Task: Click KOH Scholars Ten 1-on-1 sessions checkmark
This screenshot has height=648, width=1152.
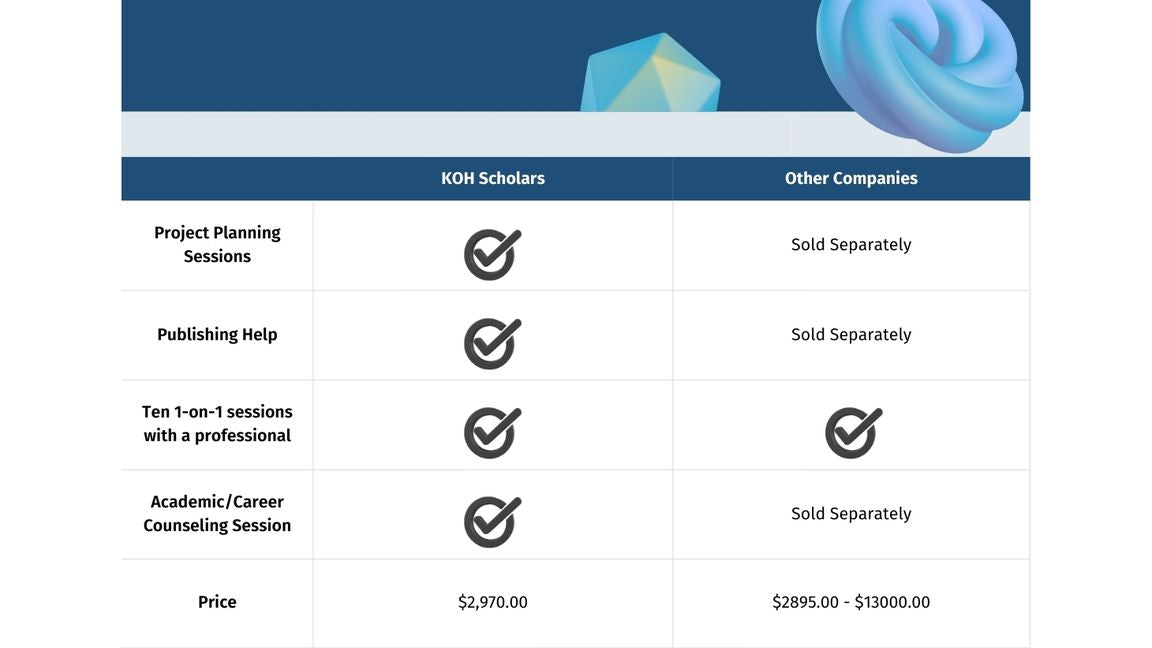Action: tap(492, 432)
